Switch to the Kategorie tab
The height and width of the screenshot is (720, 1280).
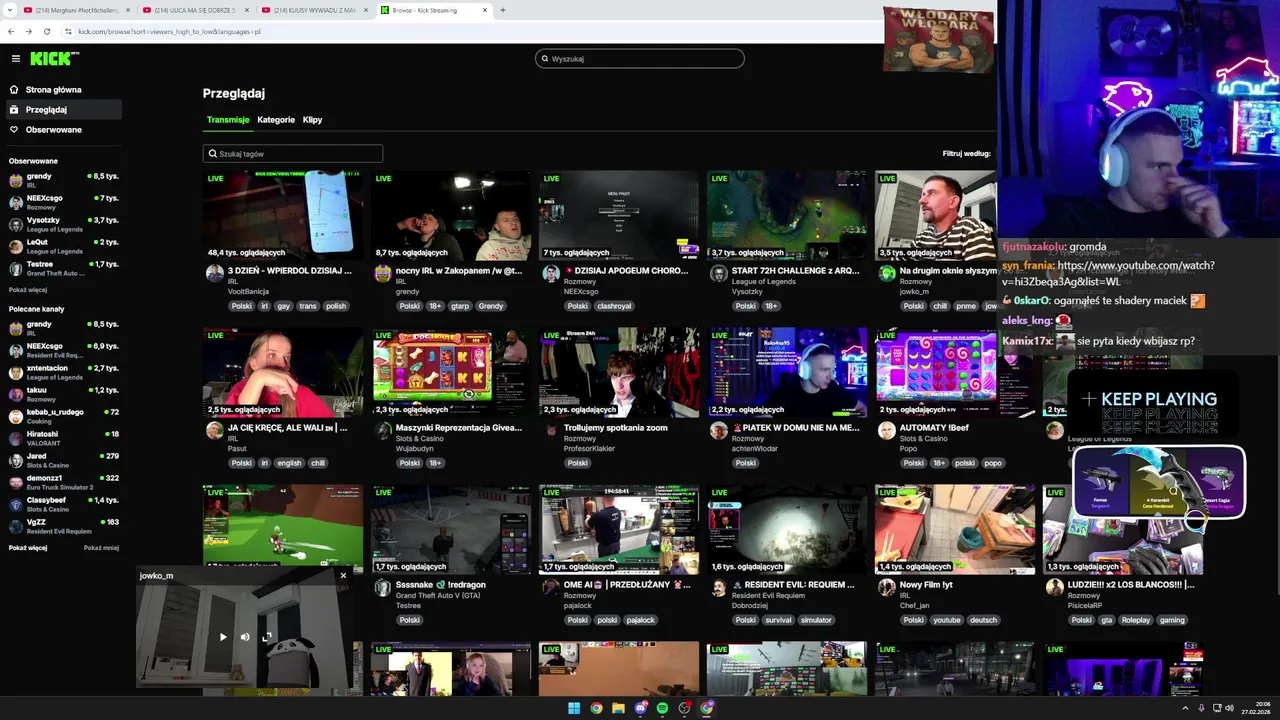pos(276,120)
